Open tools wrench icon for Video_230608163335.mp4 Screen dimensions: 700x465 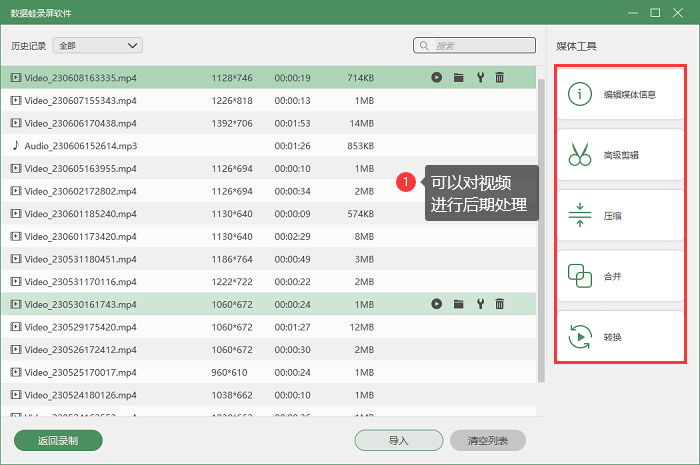480,78
